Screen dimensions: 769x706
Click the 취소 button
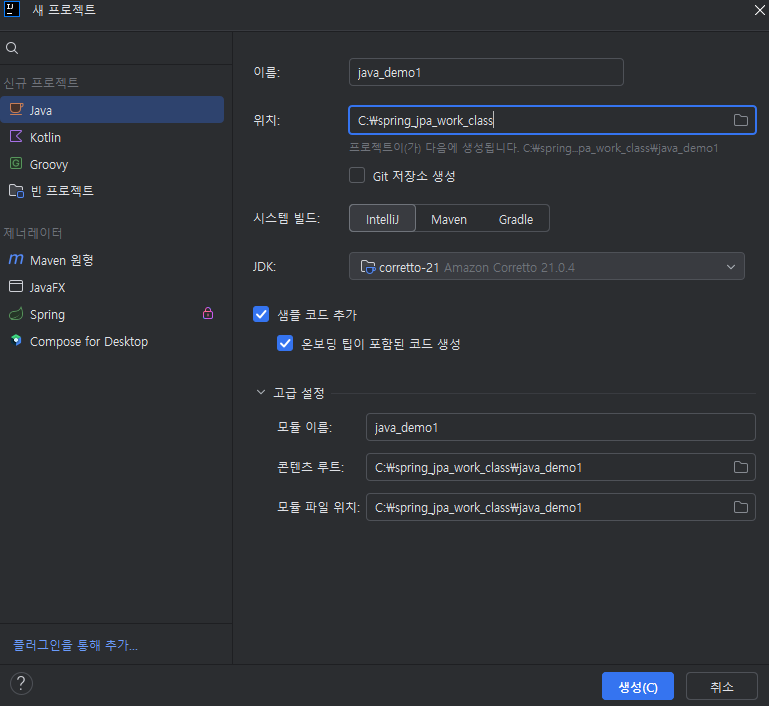(x=722, y=686)
